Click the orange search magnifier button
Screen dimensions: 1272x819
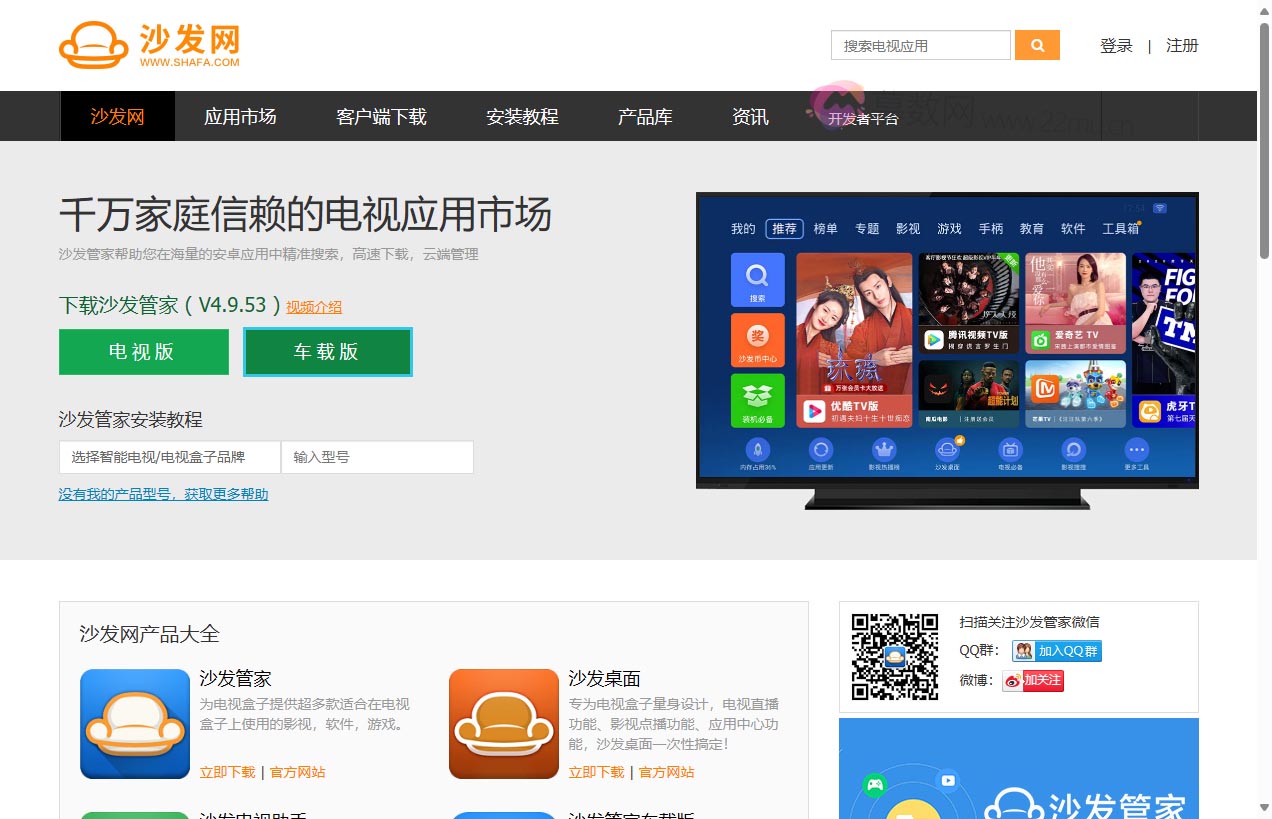pyautogui.click(x=1037, y=45)
